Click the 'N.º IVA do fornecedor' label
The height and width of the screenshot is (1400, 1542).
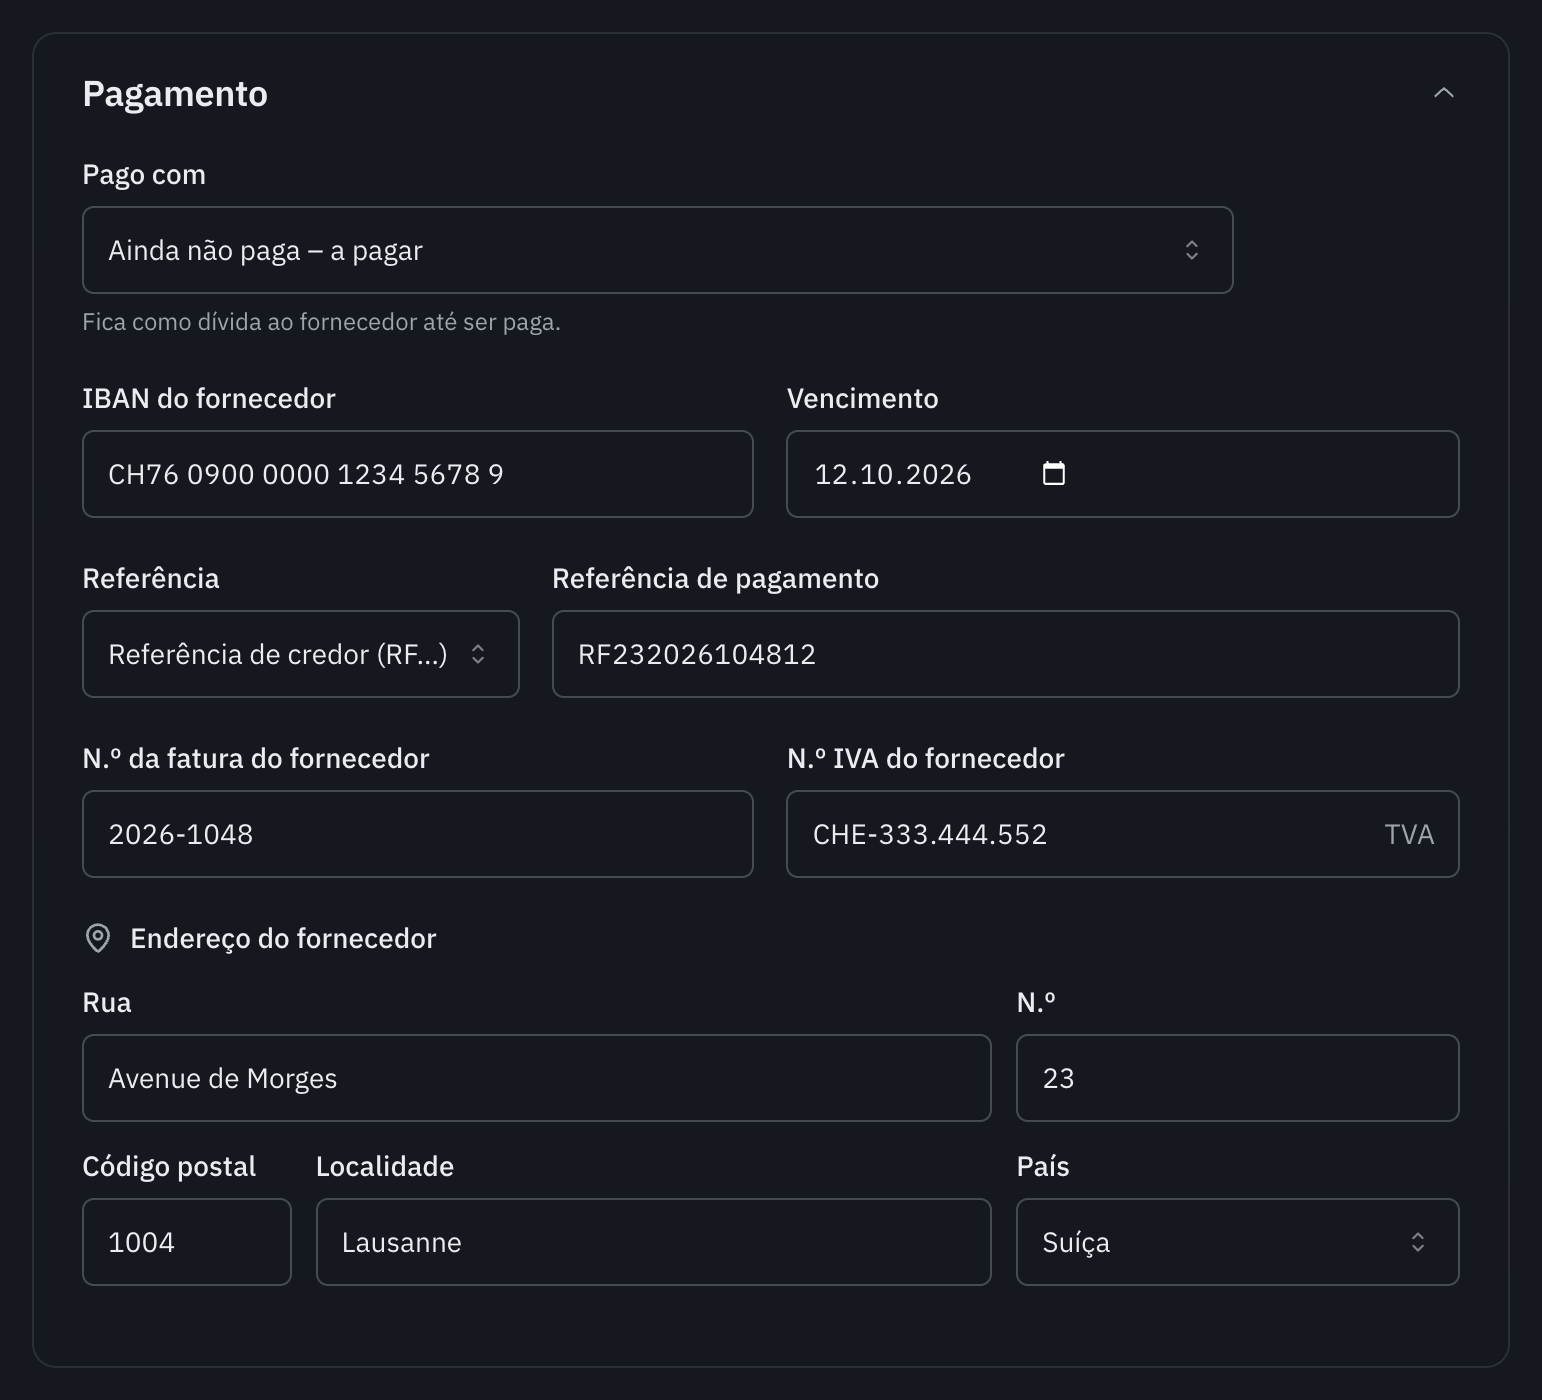[x=925, y=758]
